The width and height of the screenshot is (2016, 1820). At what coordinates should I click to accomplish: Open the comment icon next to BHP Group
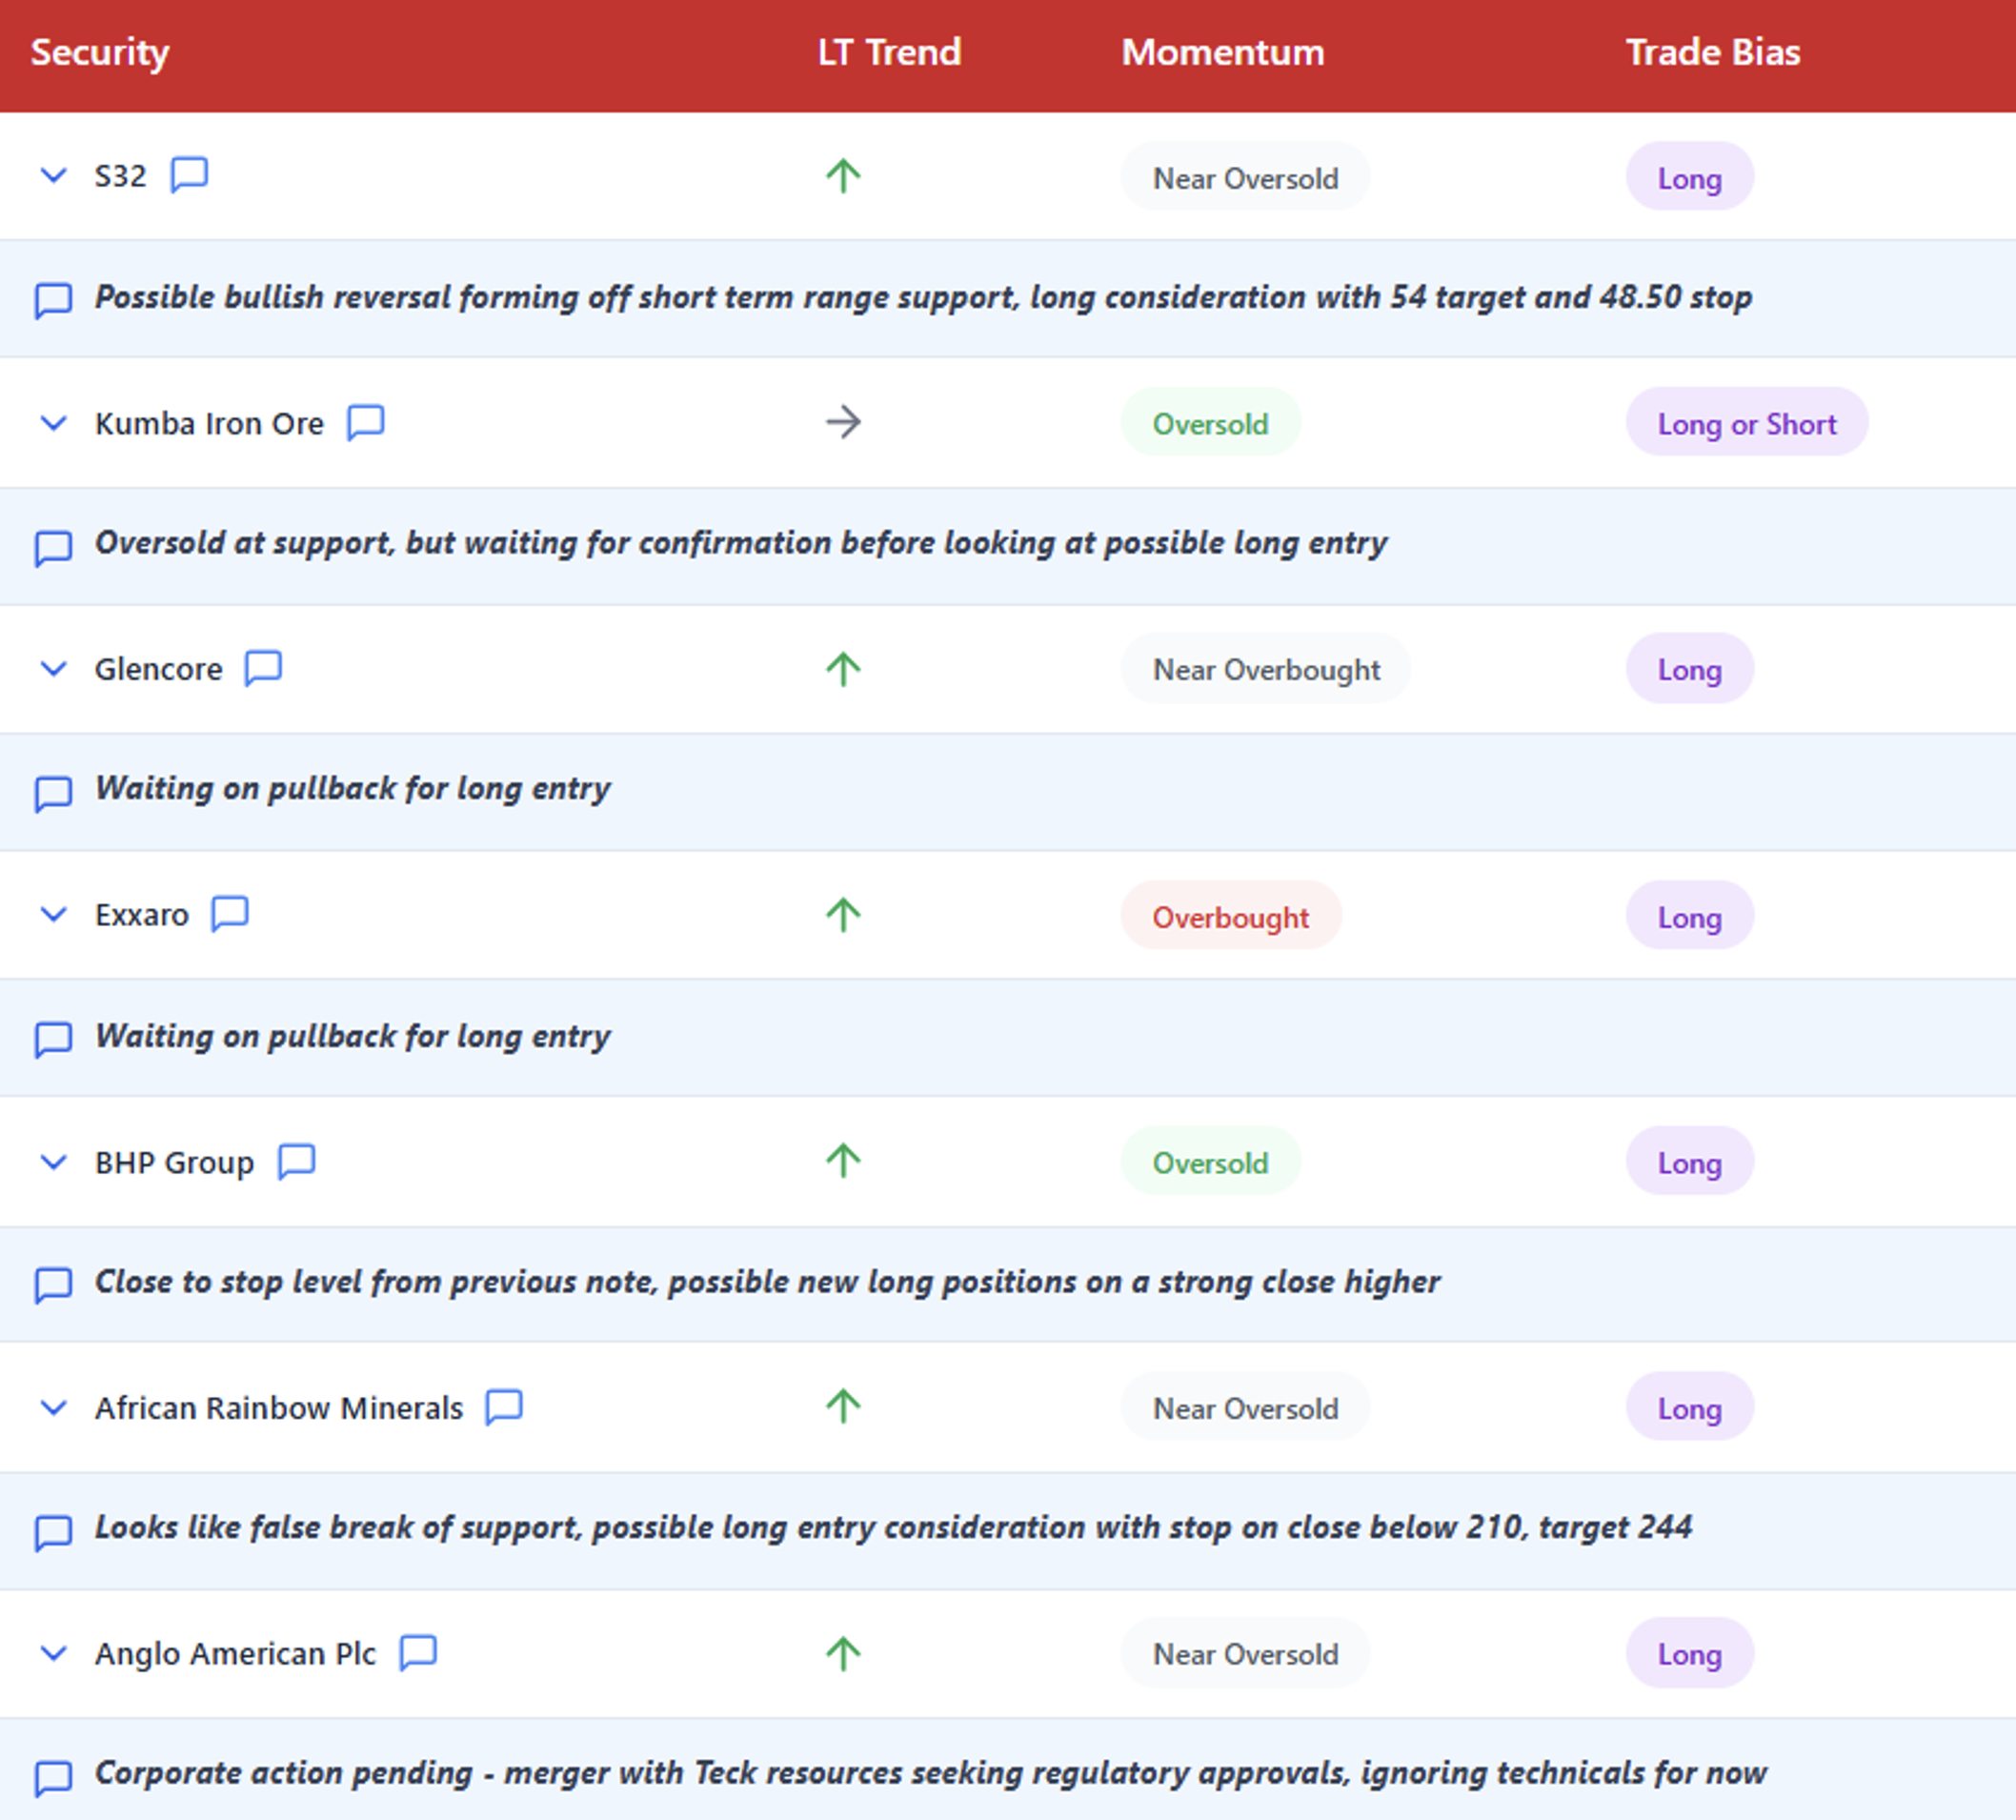pos(296,1161)
